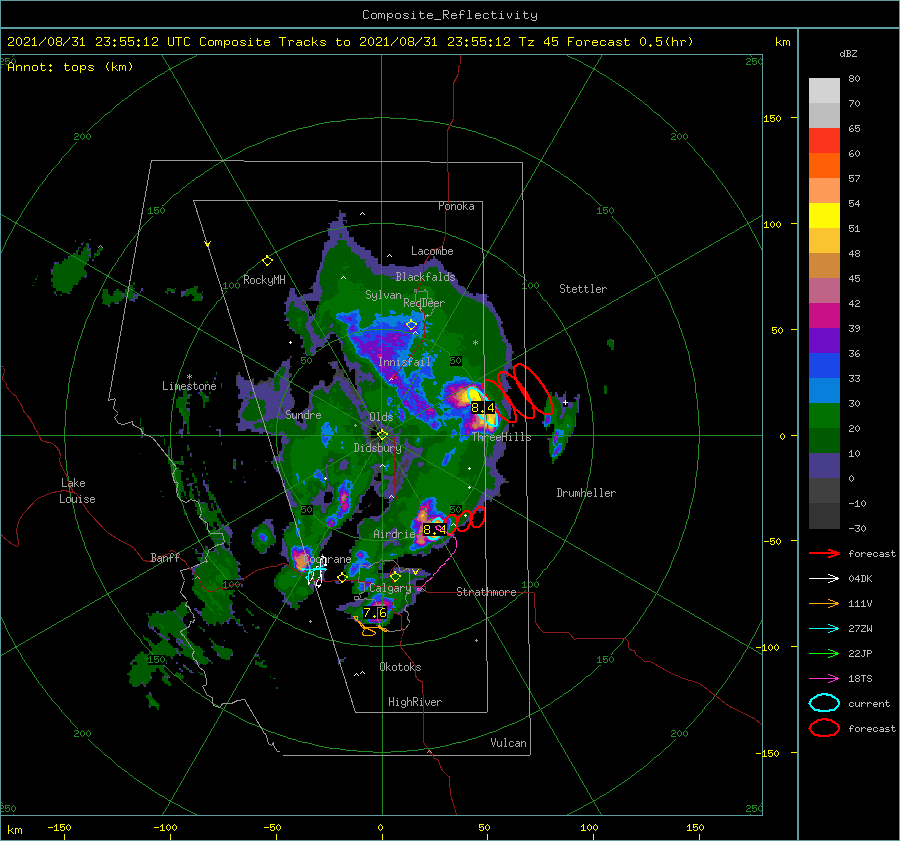Click the 80 dBZ light gray swatch

pos(824,91)
